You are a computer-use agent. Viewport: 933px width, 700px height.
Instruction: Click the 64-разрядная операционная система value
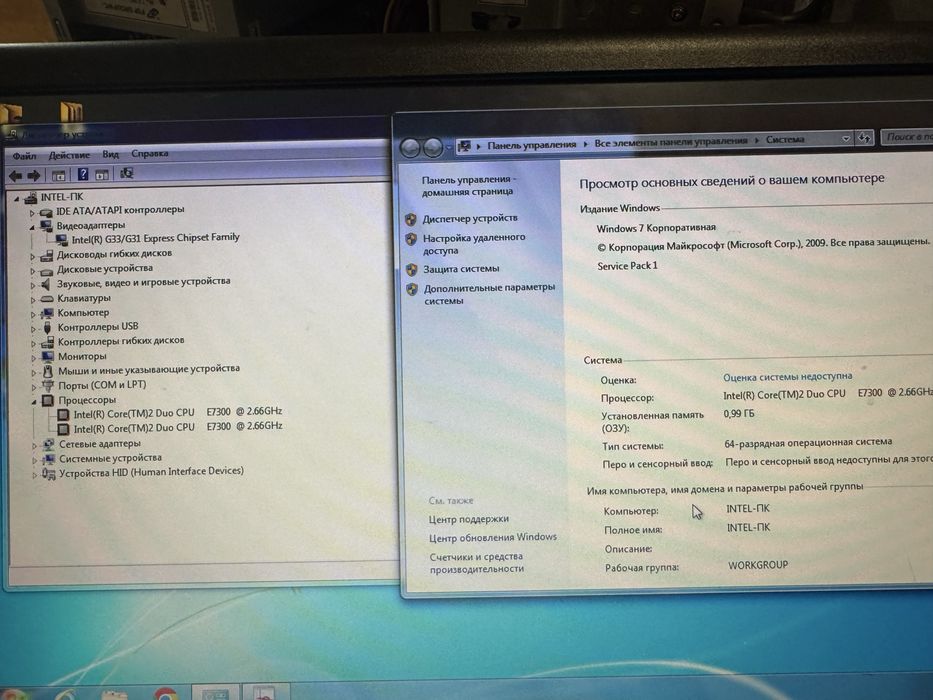tap(807, 442)
